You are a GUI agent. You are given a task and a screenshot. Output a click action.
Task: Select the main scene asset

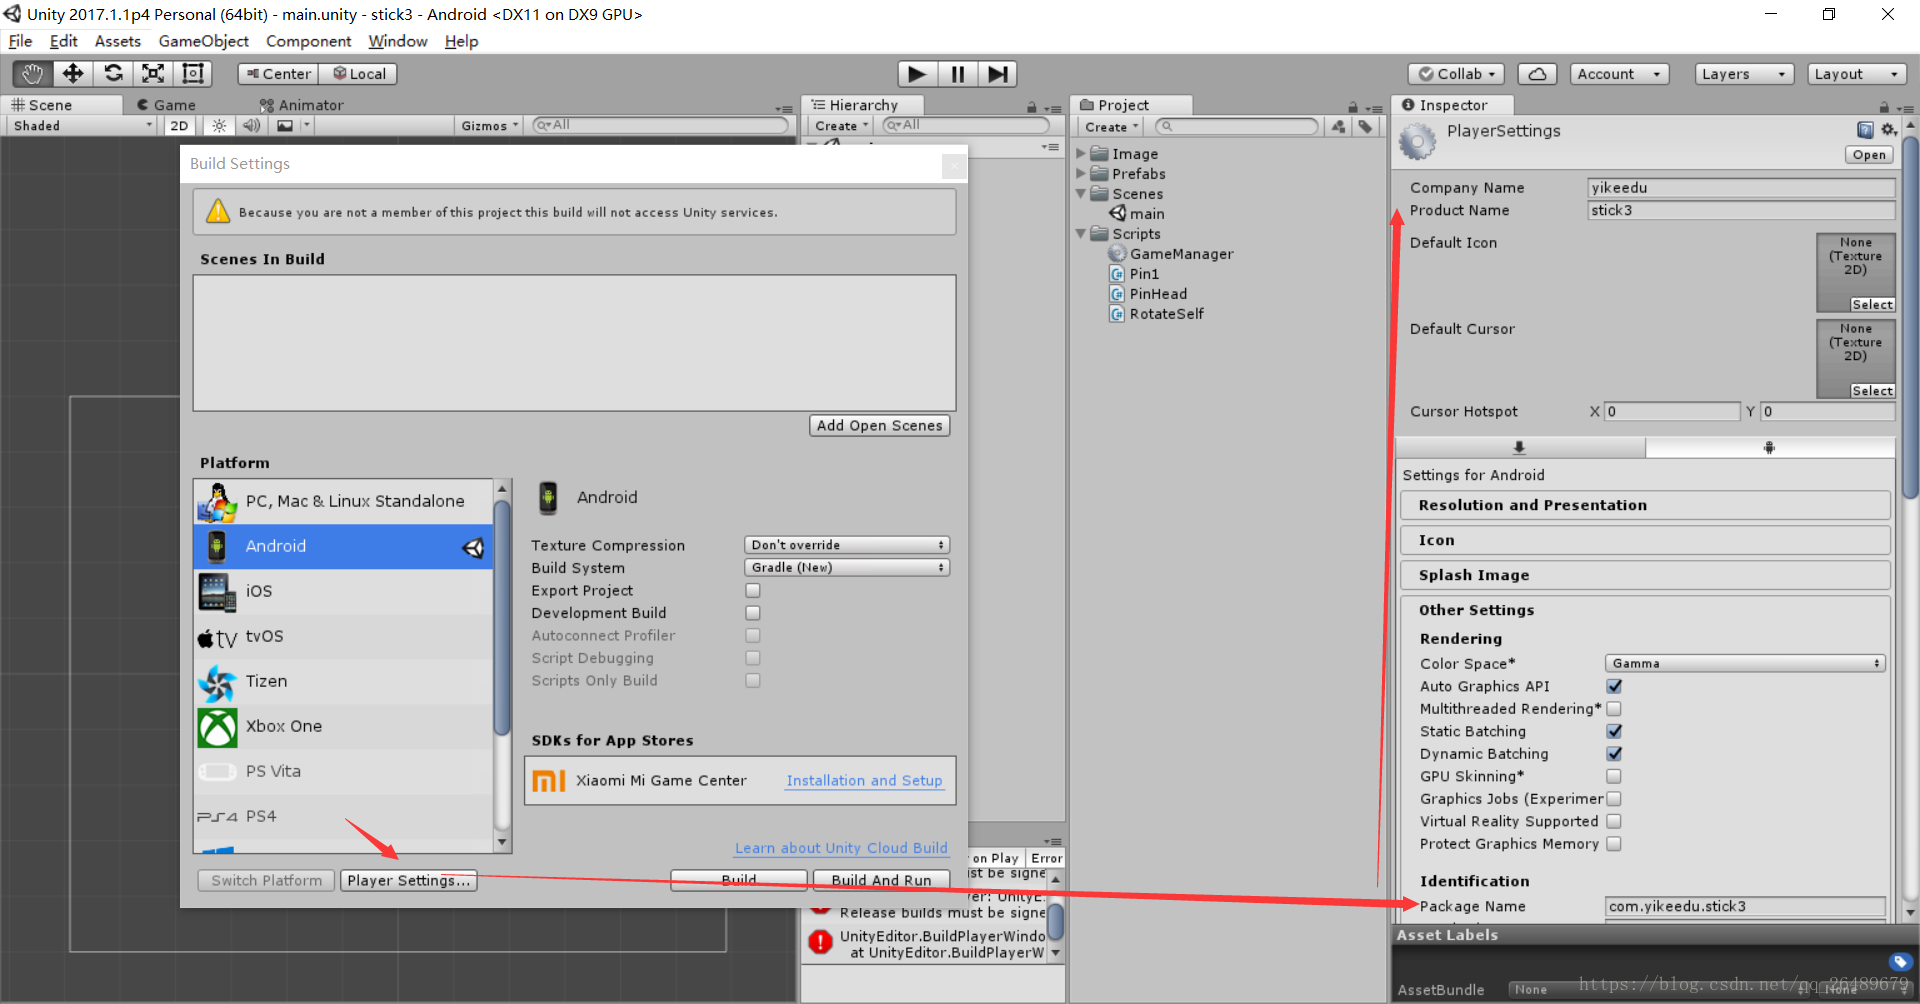click(1137, 214)
